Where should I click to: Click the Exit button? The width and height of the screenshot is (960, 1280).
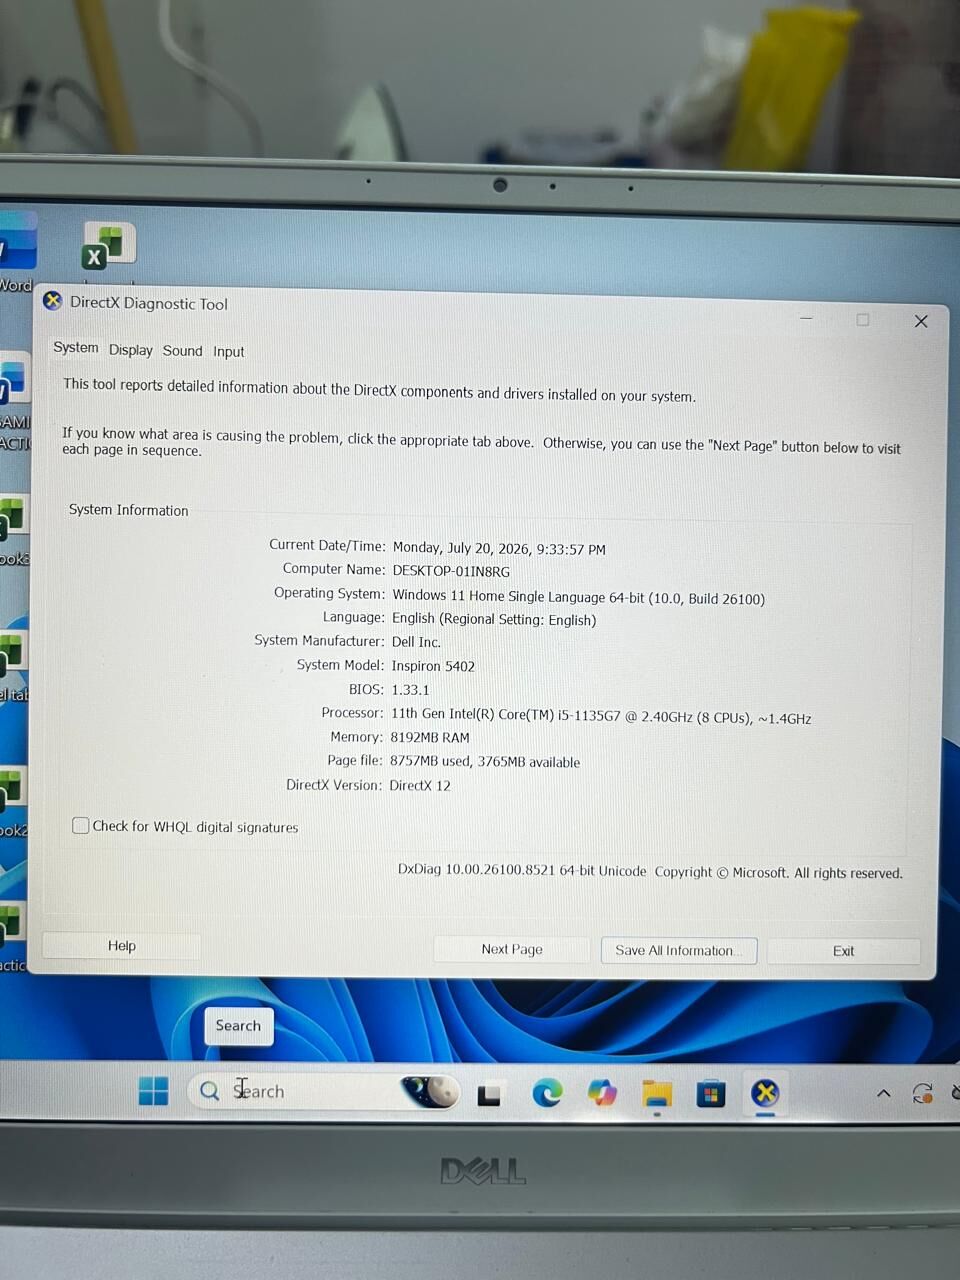[x=843, y=951]
